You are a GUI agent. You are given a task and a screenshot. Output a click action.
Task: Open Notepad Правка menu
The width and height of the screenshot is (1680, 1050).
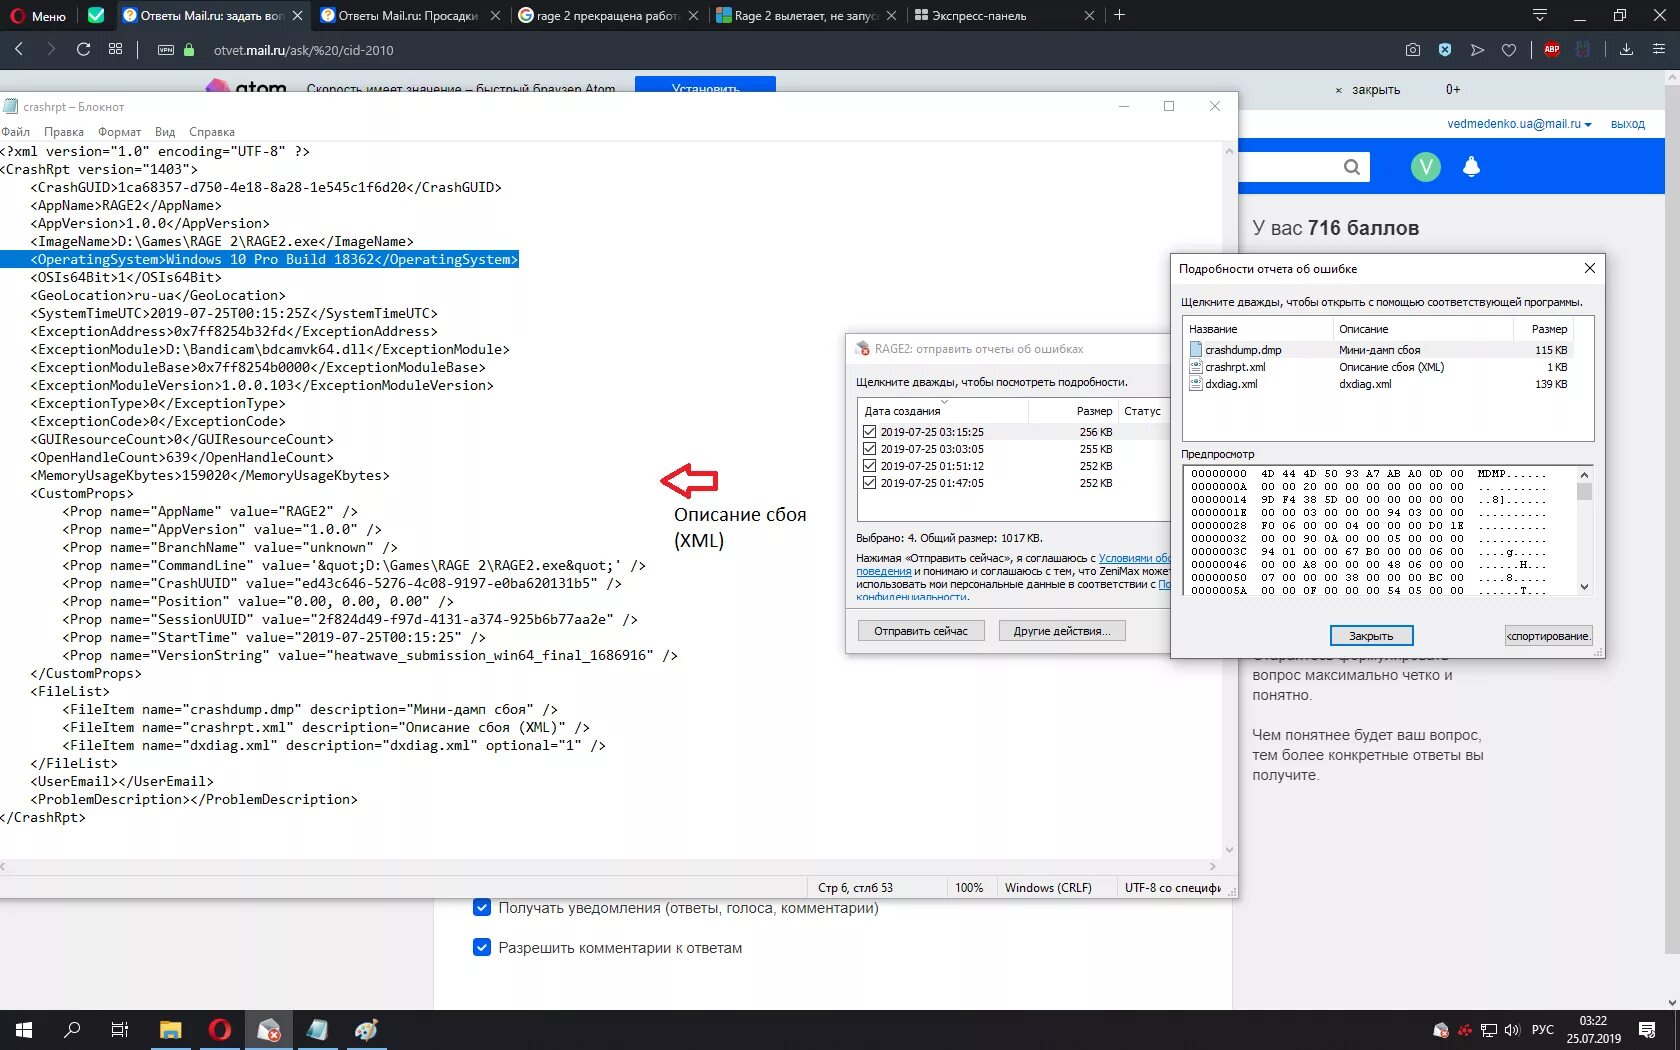tap(64, 132)
